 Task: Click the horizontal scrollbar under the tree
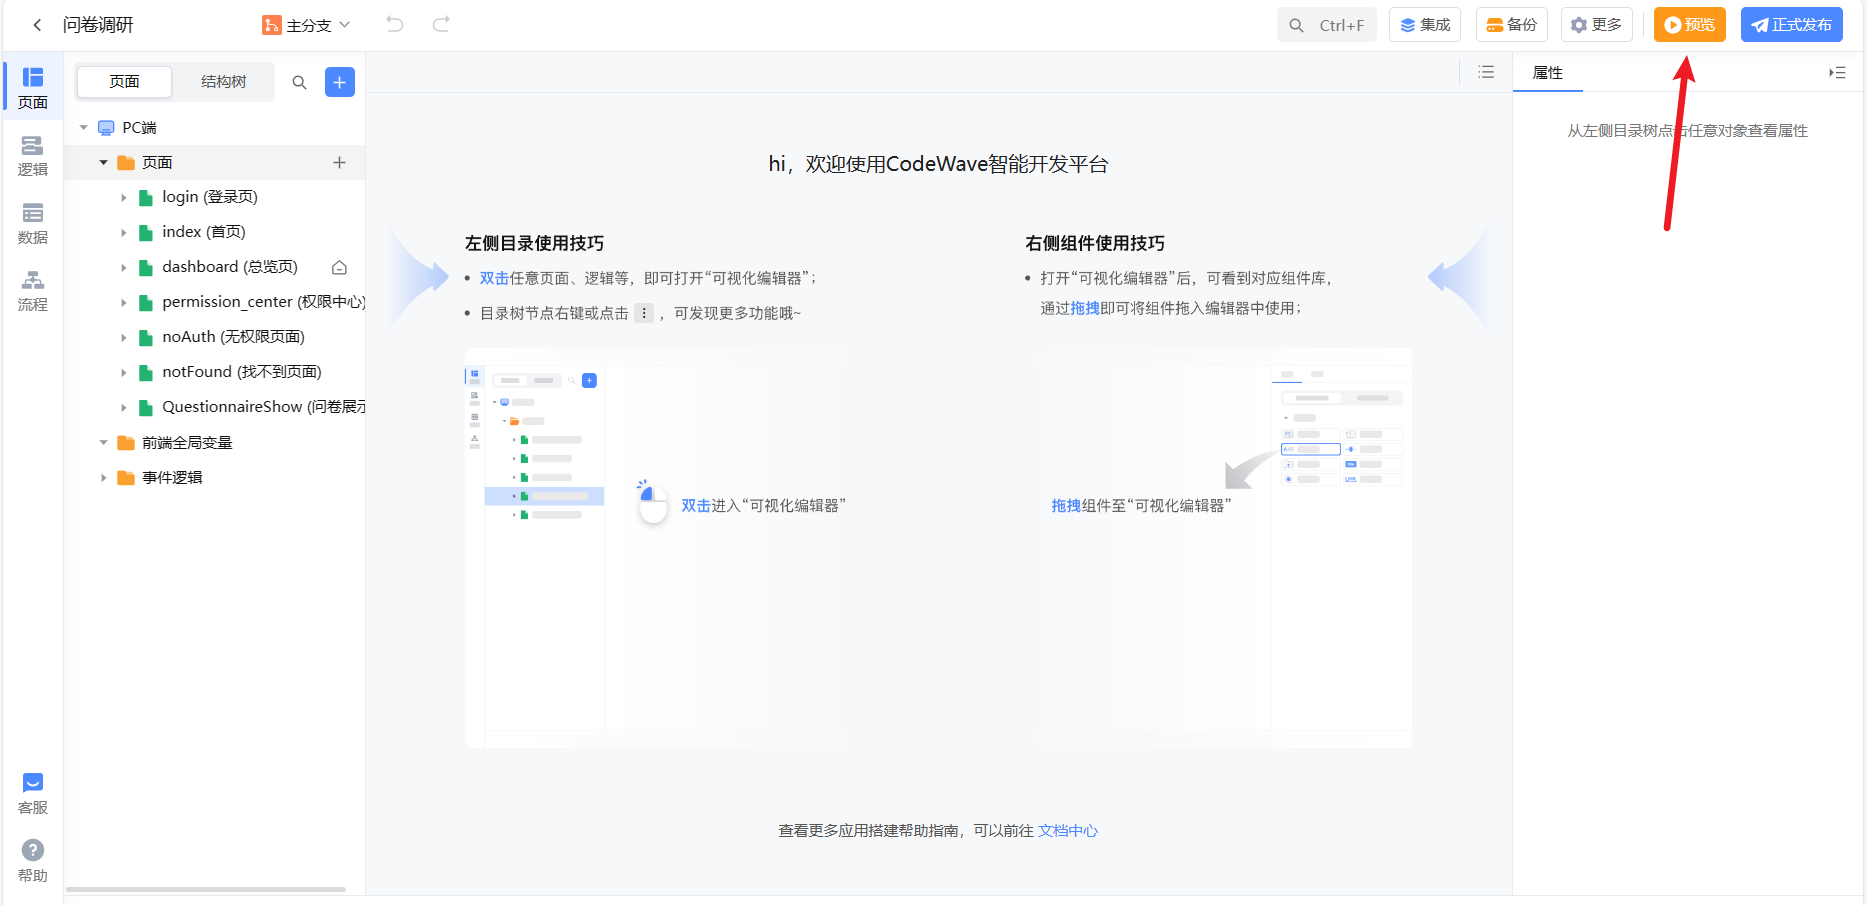click(x=206, y=889)
